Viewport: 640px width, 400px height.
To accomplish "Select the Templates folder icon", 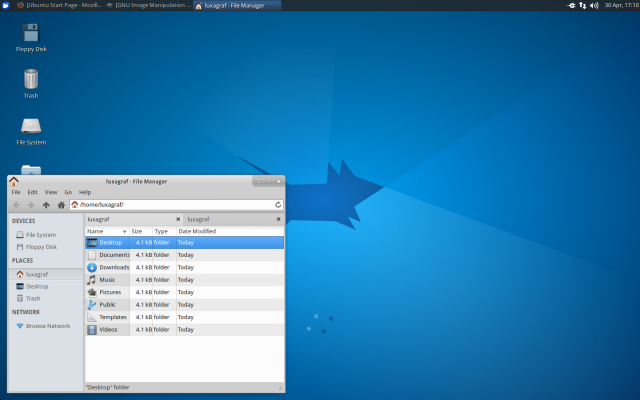I will coord(92,317).
